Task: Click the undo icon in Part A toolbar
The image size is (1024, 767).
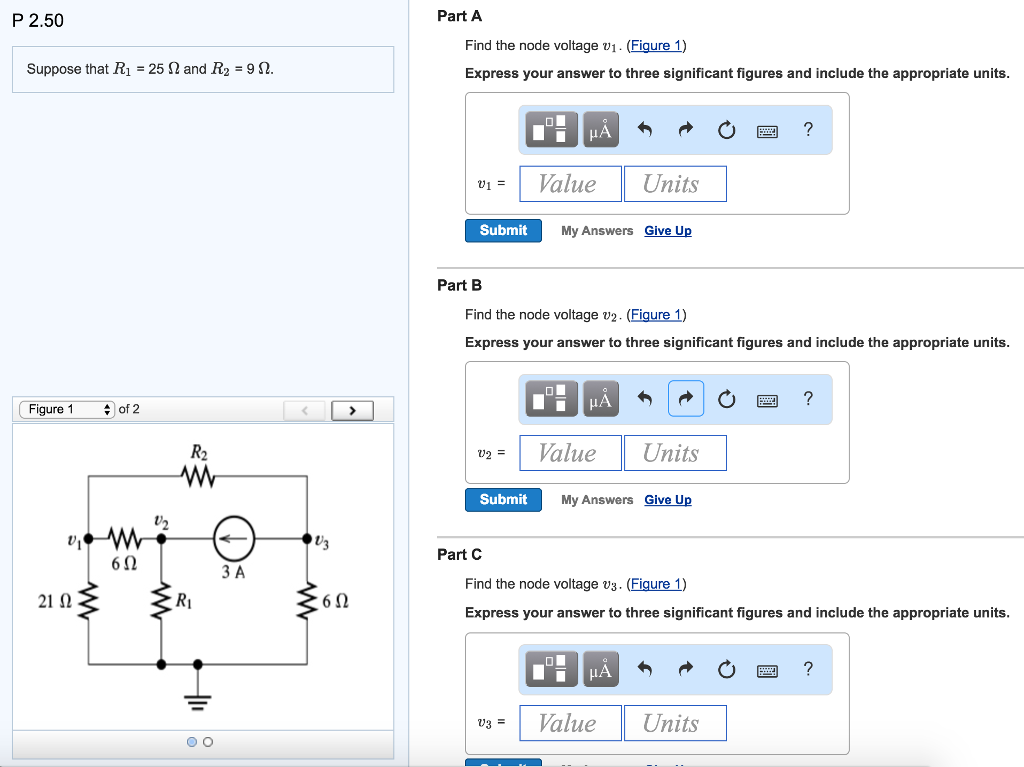Action: tap(645, 129)
